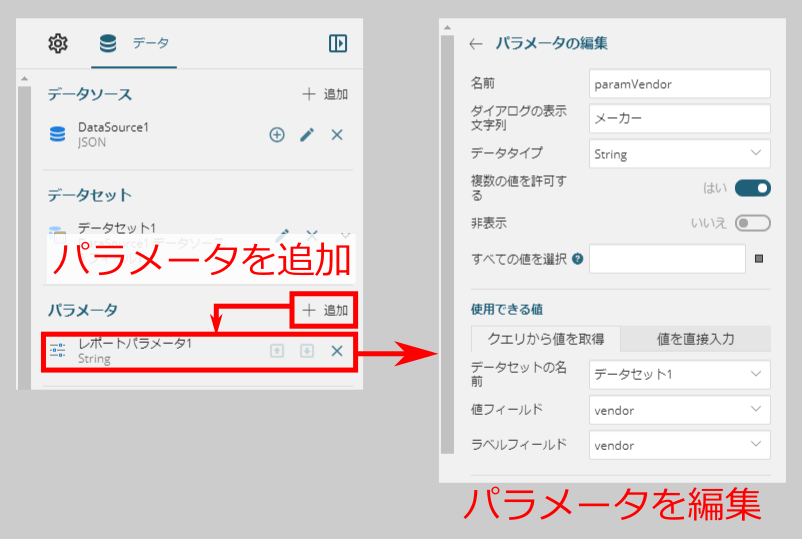Click the すべての値を選択 input field

667,259
